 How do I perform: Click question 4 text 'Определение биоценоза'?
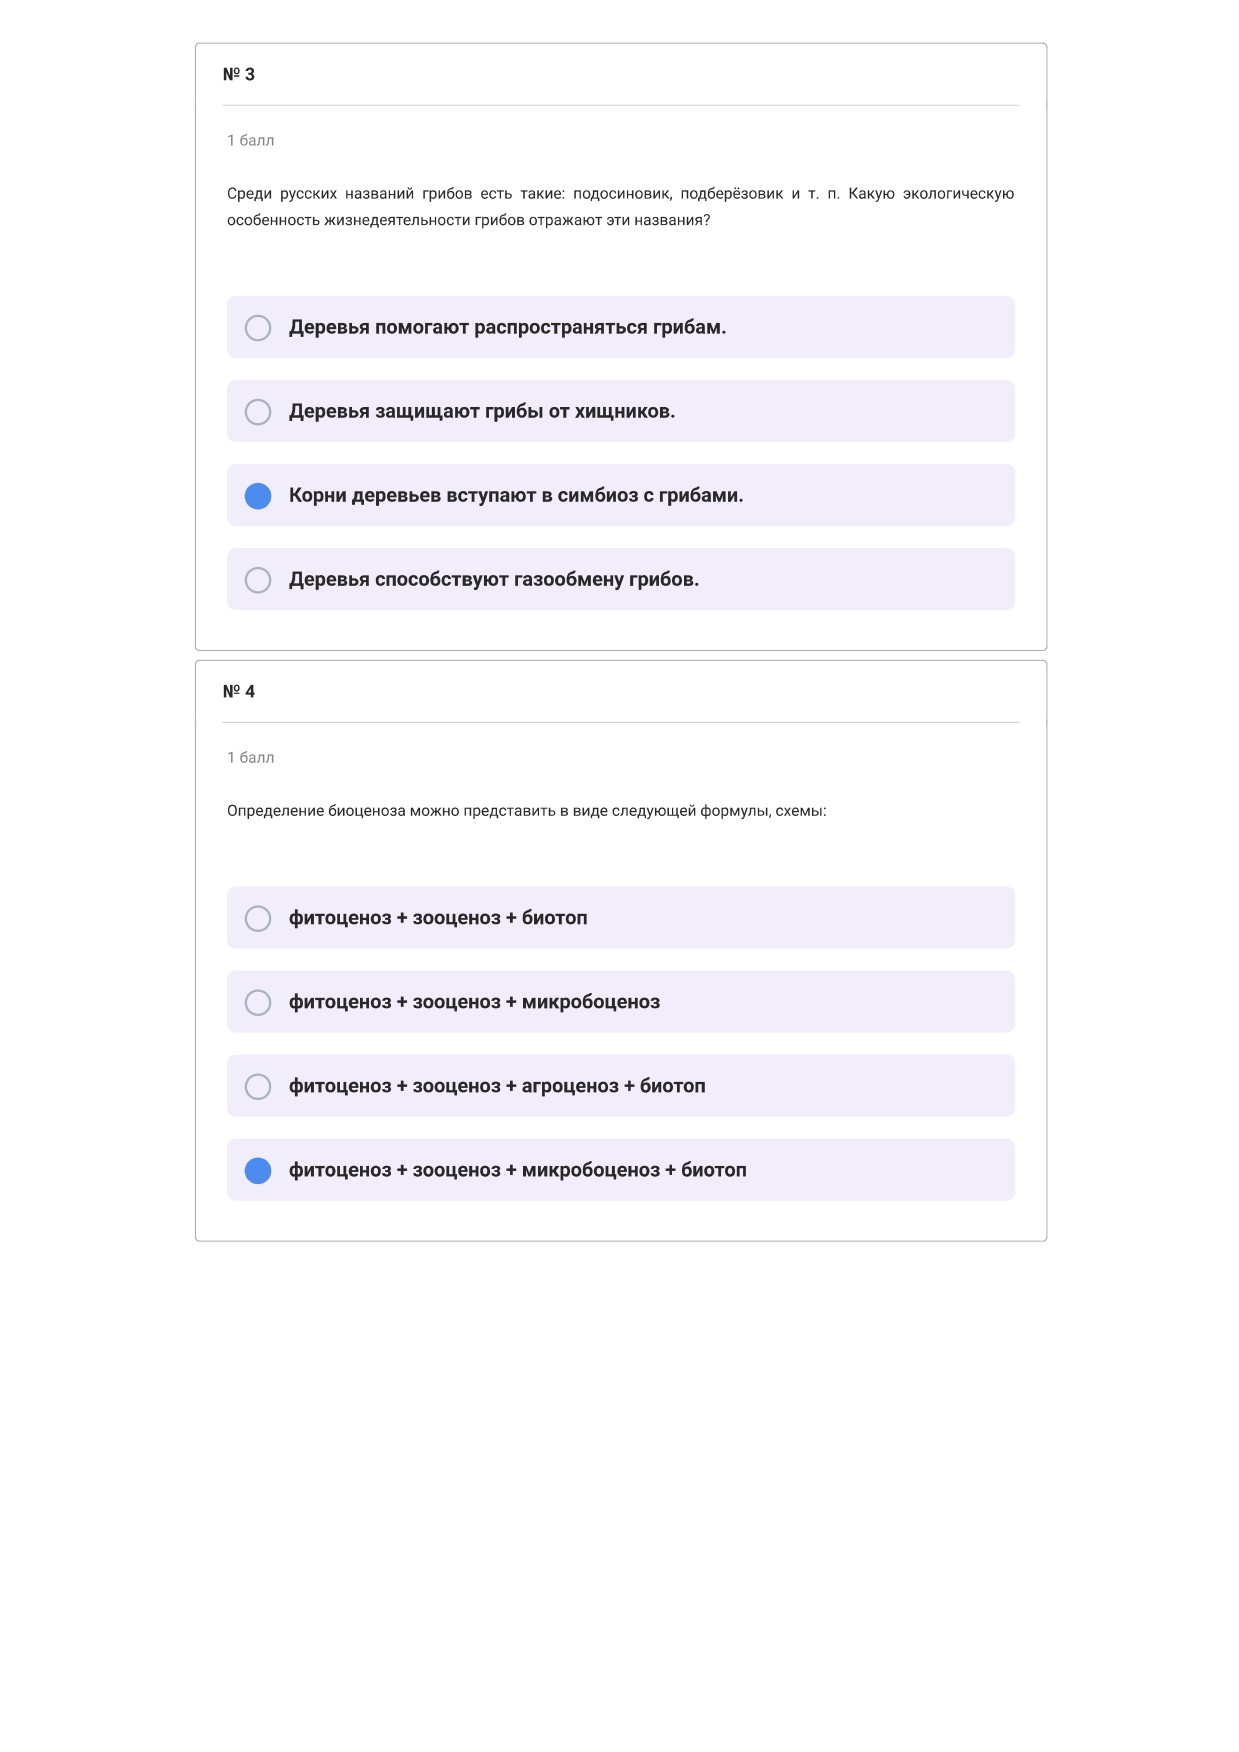point(527,811)
